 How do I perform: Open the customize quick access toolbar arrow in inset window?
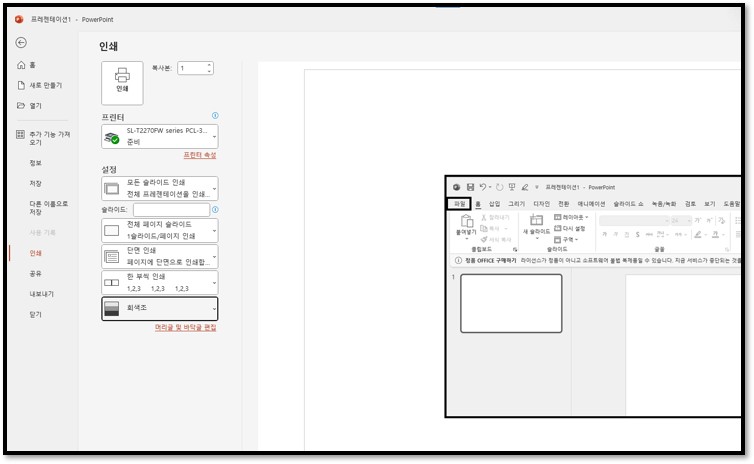(537, 188)
